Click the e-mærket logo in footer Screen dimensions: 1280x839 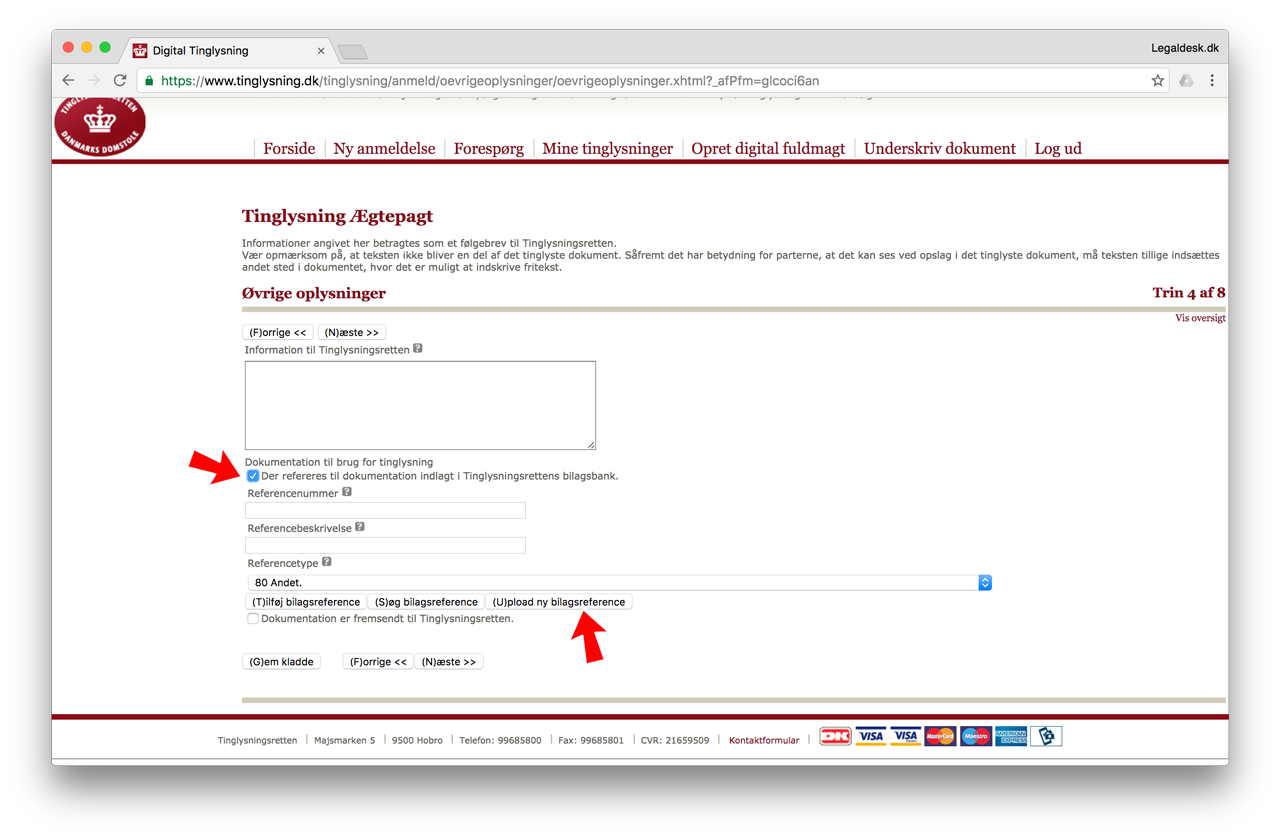point(1046,737)
